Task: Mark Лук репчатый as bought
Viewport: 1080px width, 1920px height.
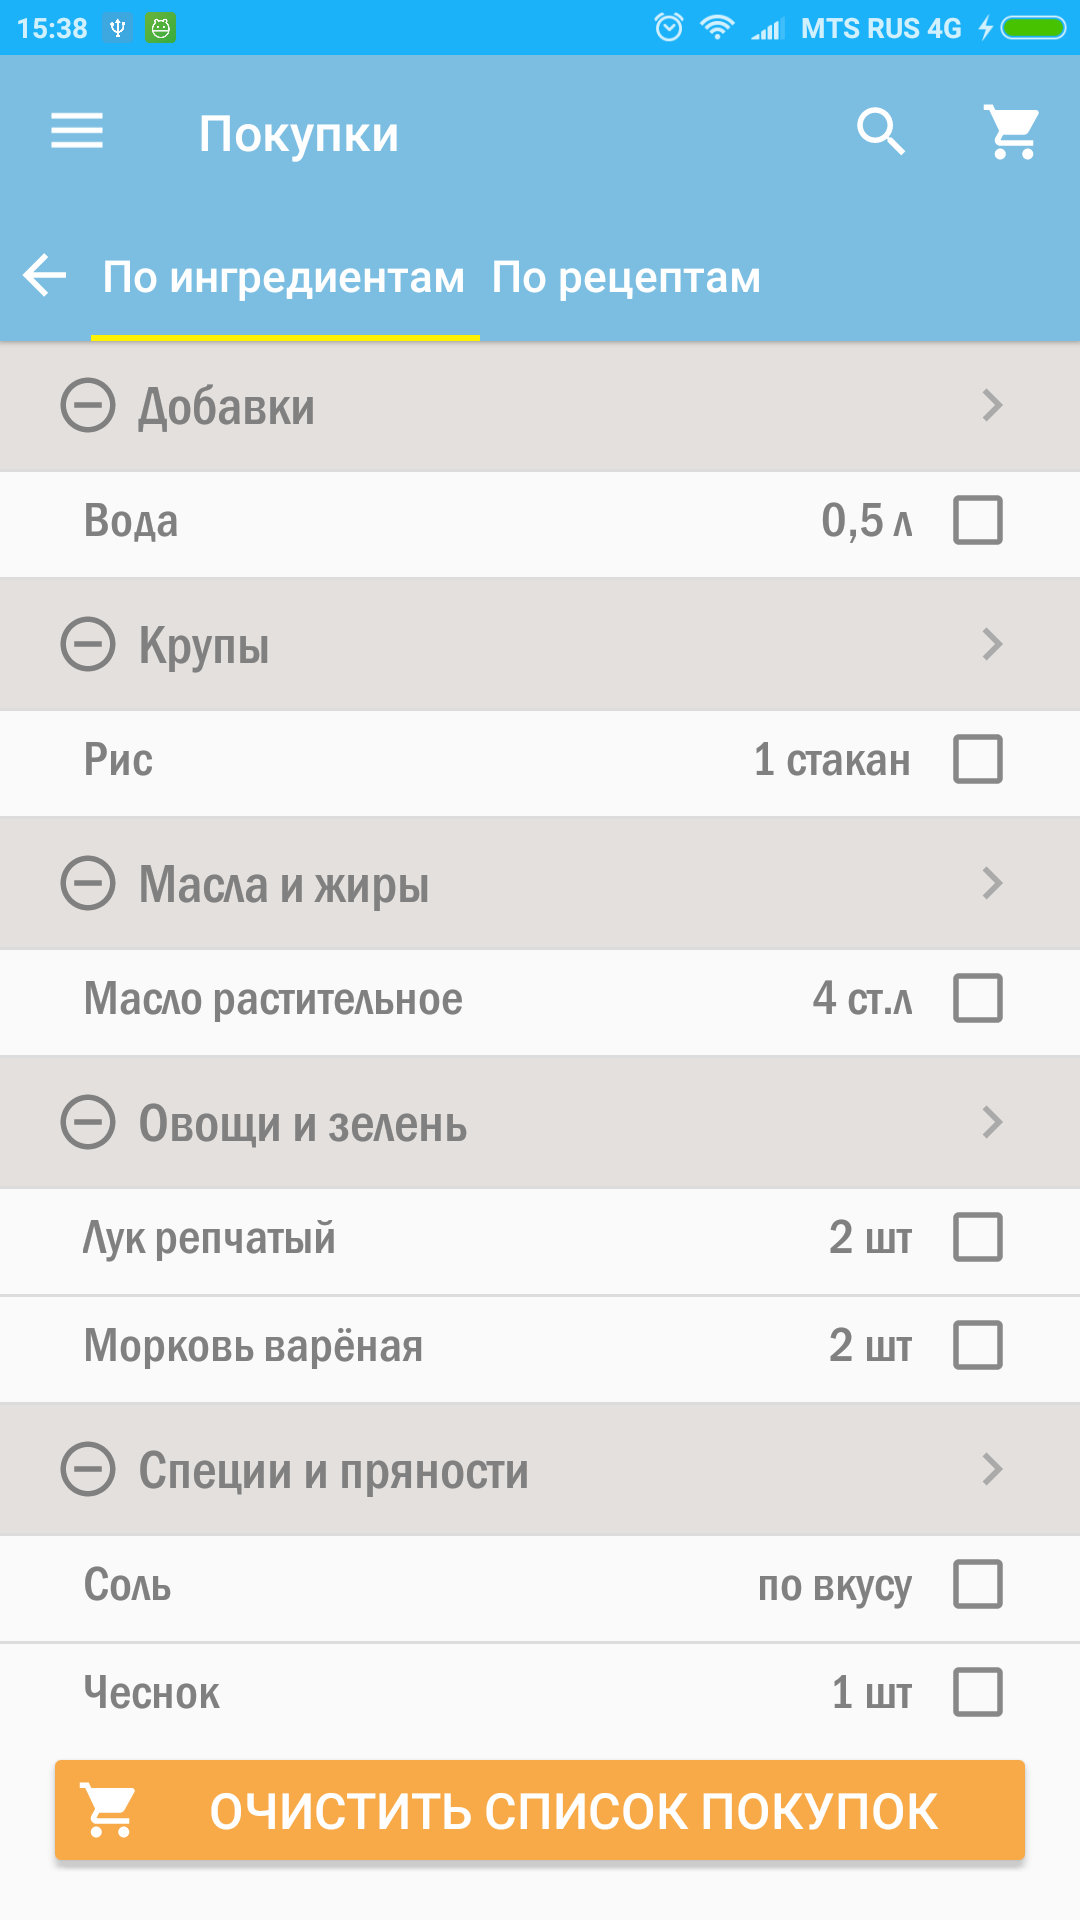Action: pos(977,1237)
